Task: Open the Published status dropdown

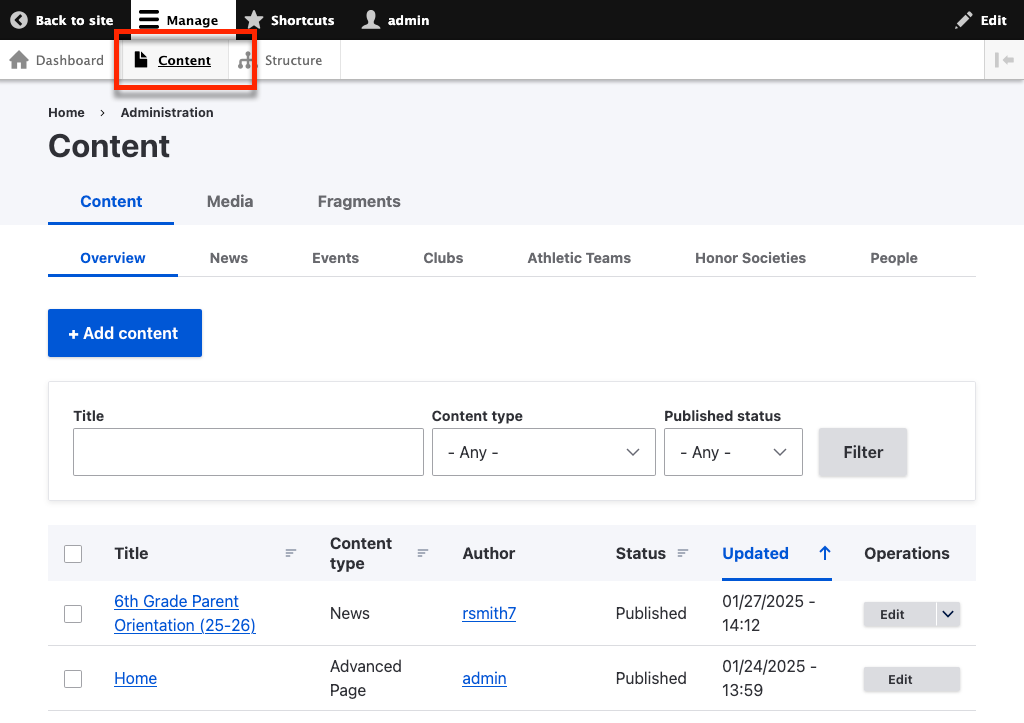Action: click(x=733, y=452)
